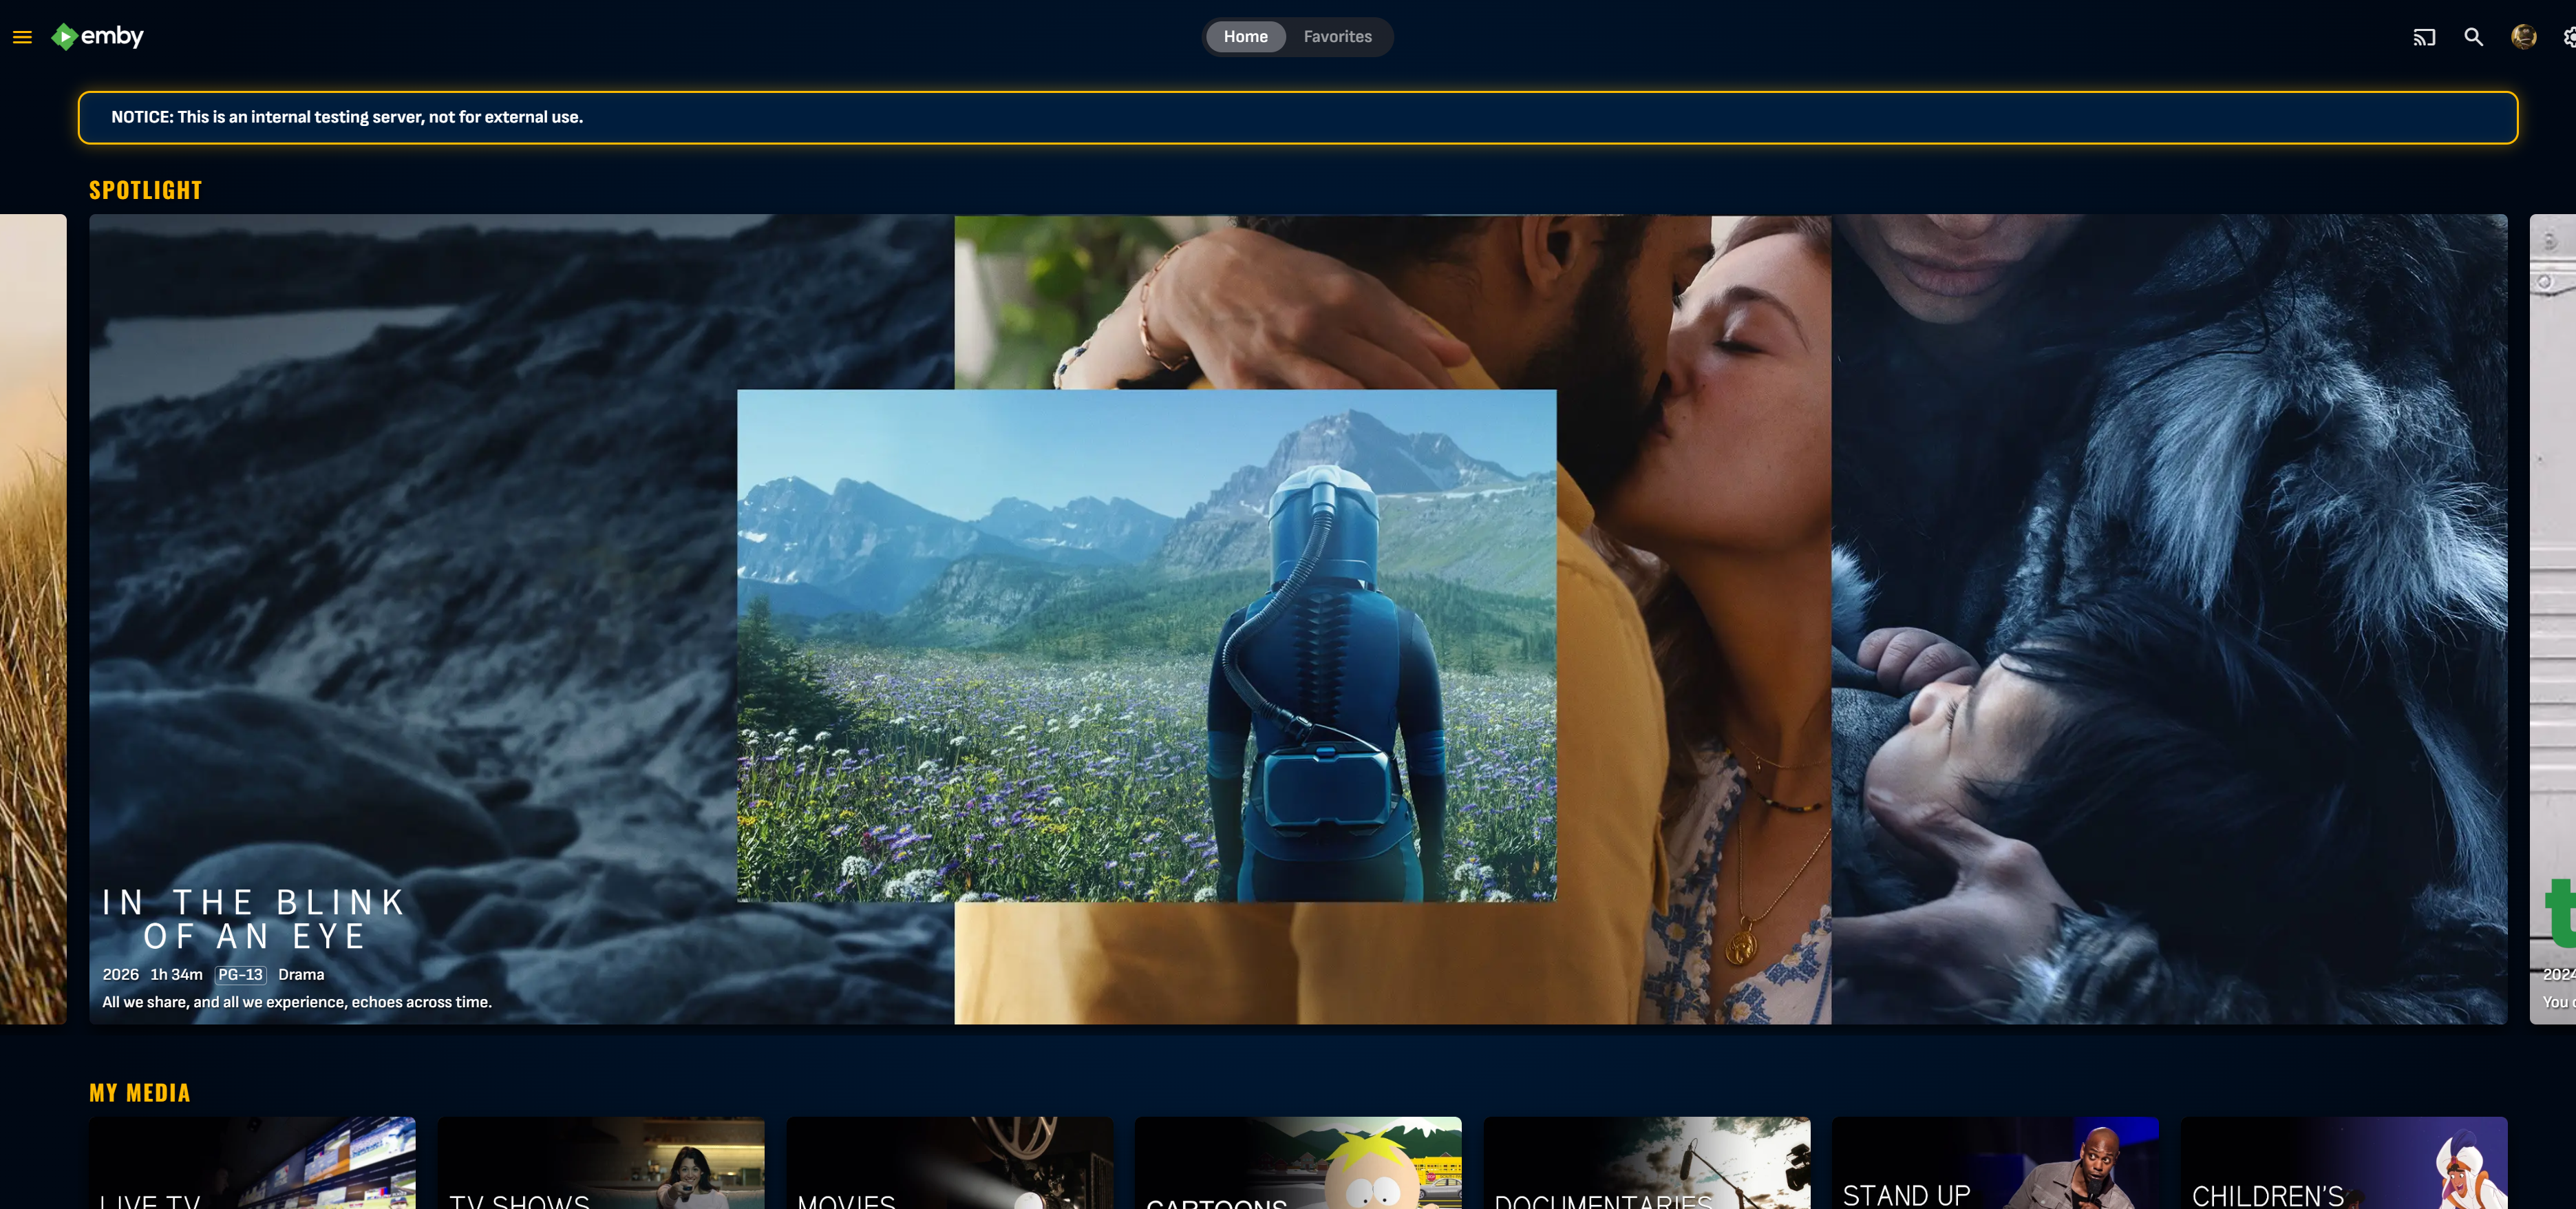Open the user profile avatar
The height and width of the screenshot is (1209, 2576).
click(x=2523, y=37)
